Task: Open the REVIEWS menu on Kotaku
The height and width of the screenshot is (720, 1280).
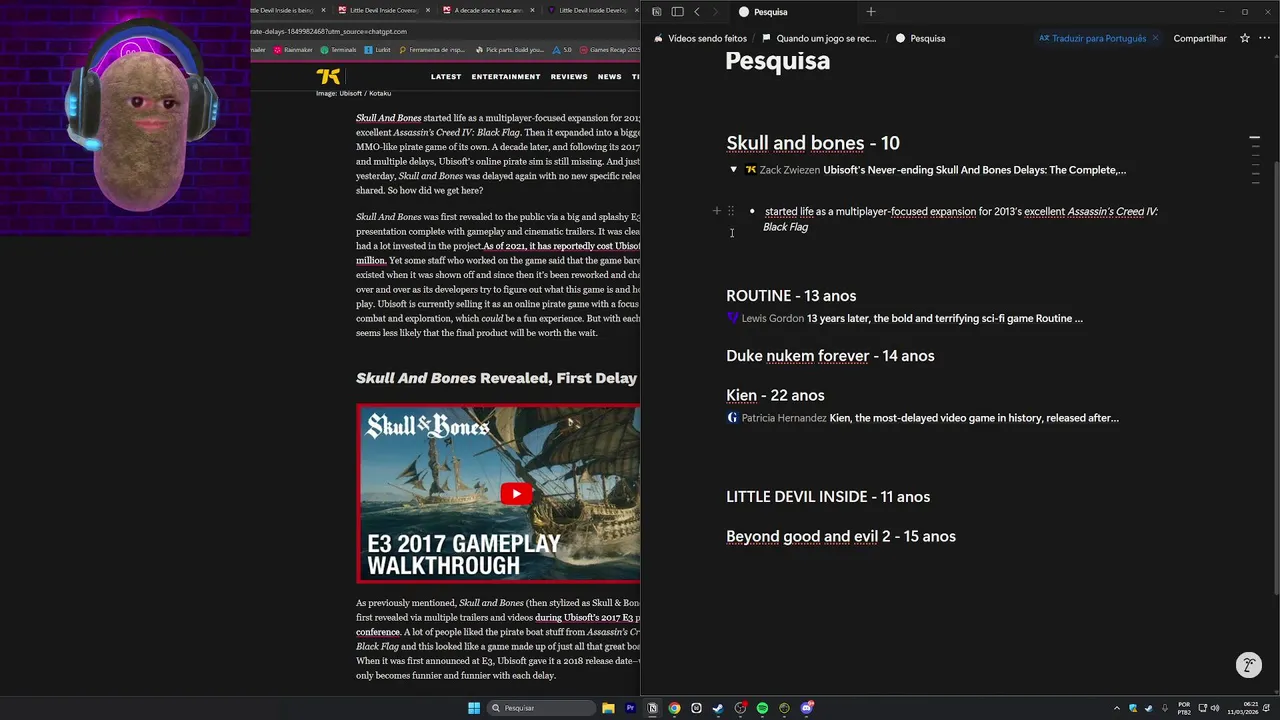Action: [569, 77]
